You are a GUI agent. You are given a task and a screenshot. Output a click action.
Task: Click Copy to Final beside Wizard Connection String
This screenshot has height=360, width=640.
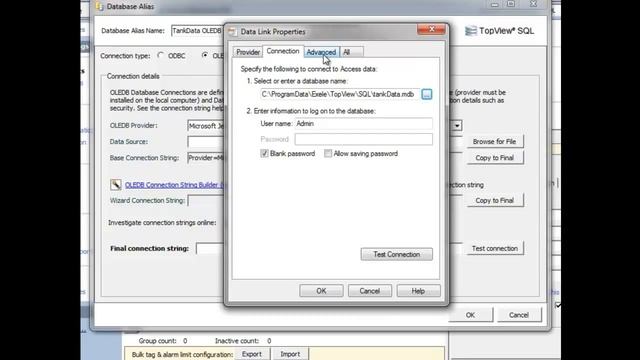click(495, 200)
